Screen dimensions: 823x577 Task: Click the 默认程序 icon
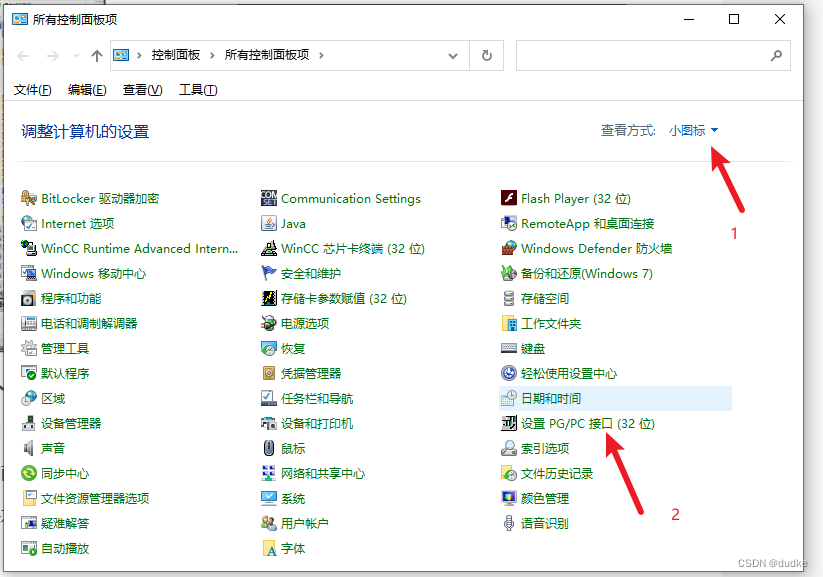pyautogui.click(x=28, y=373)
